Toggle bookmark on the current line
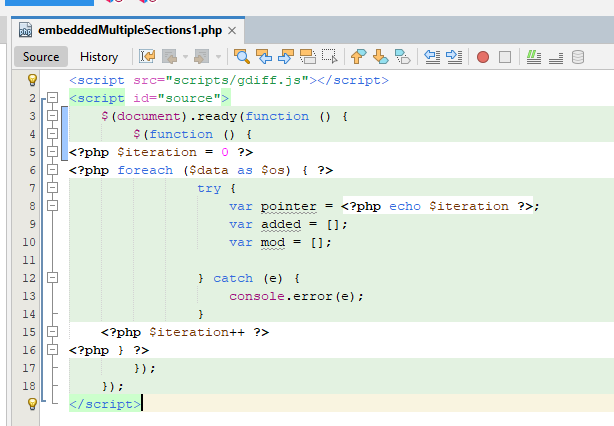This screenshot has height=426, width=614. 403,57
